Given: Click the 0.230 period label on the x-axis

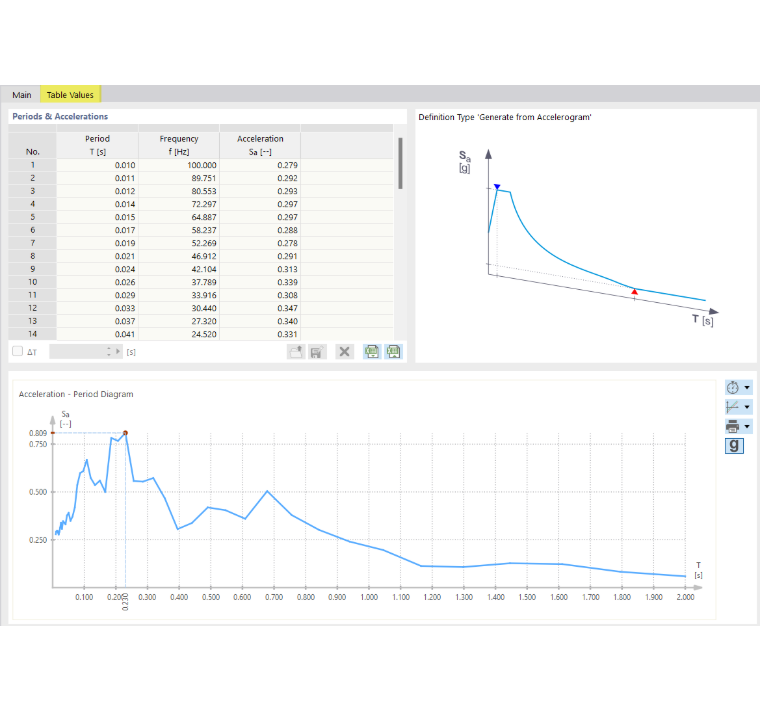Looking at the screenshot, I should click(x=125, y=602).
